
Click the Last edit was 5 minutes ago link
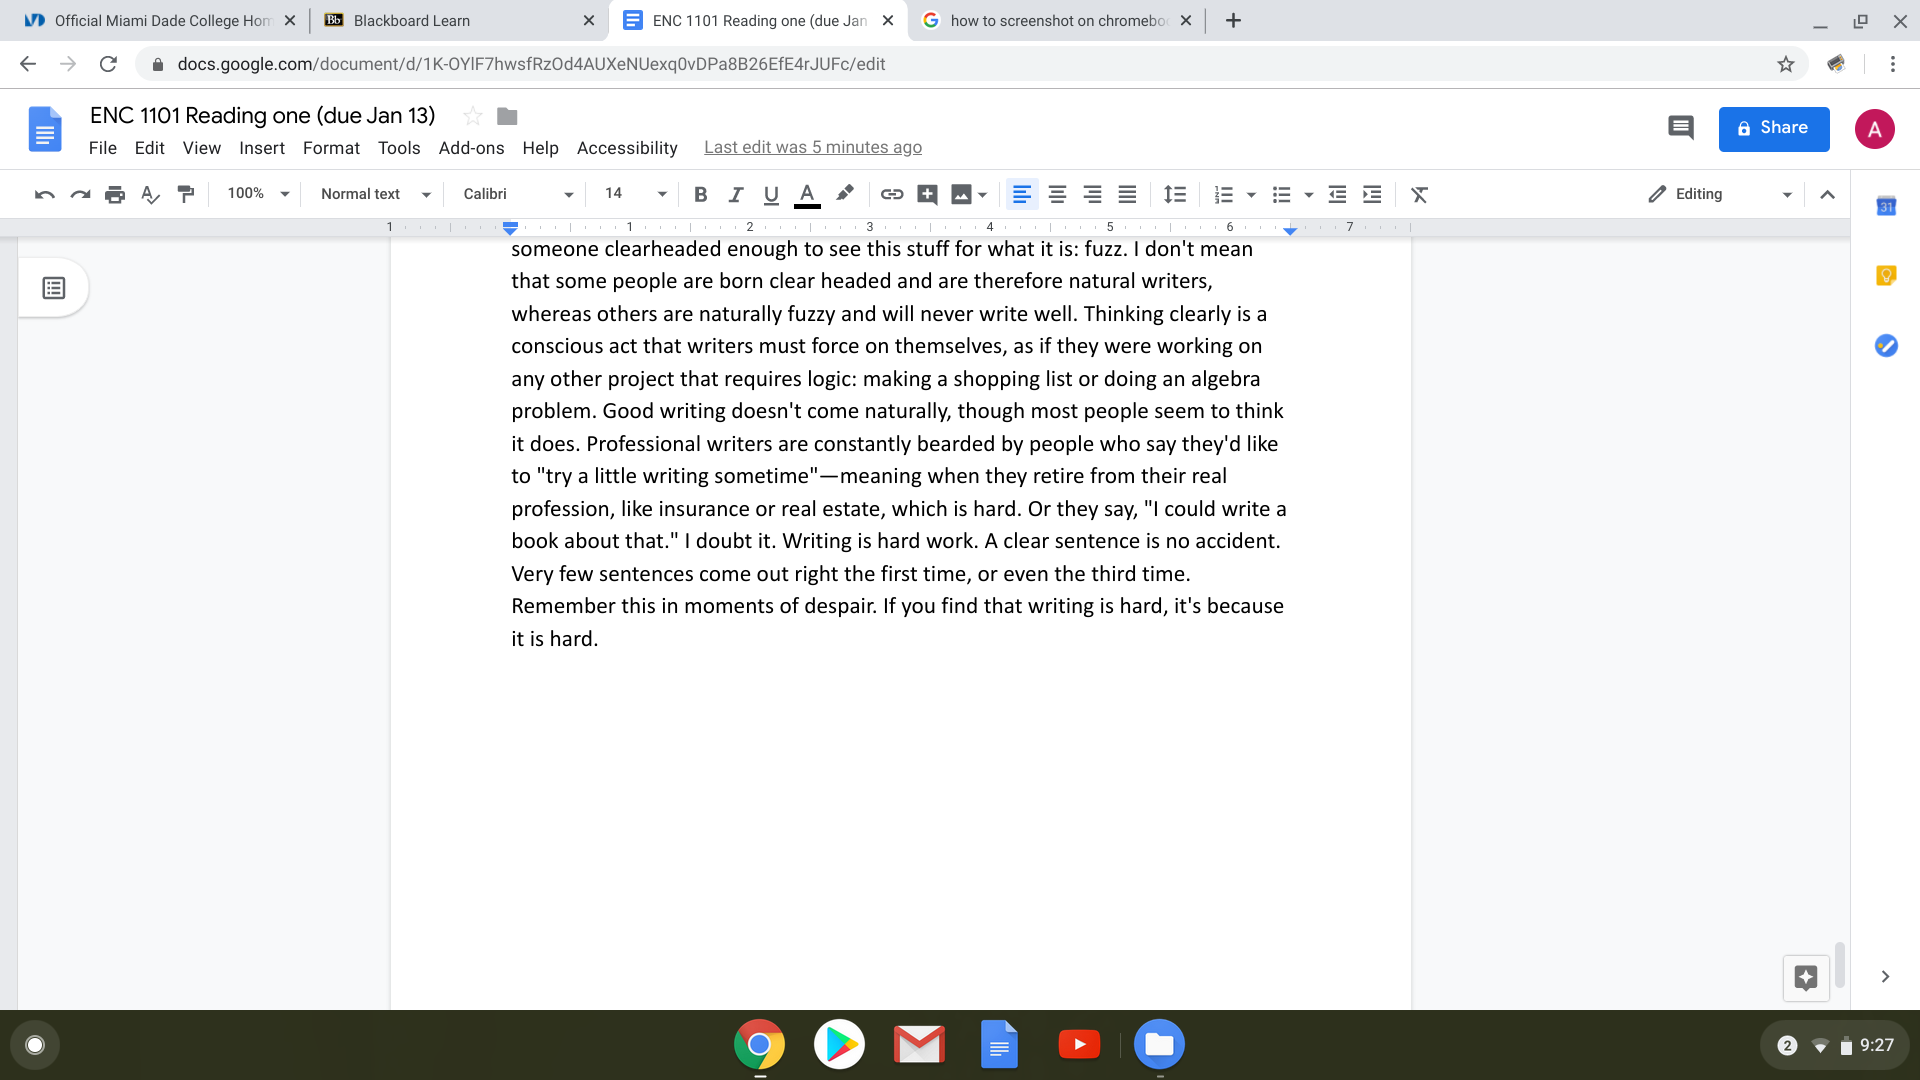pyautogui.click(x=813, y=147)
